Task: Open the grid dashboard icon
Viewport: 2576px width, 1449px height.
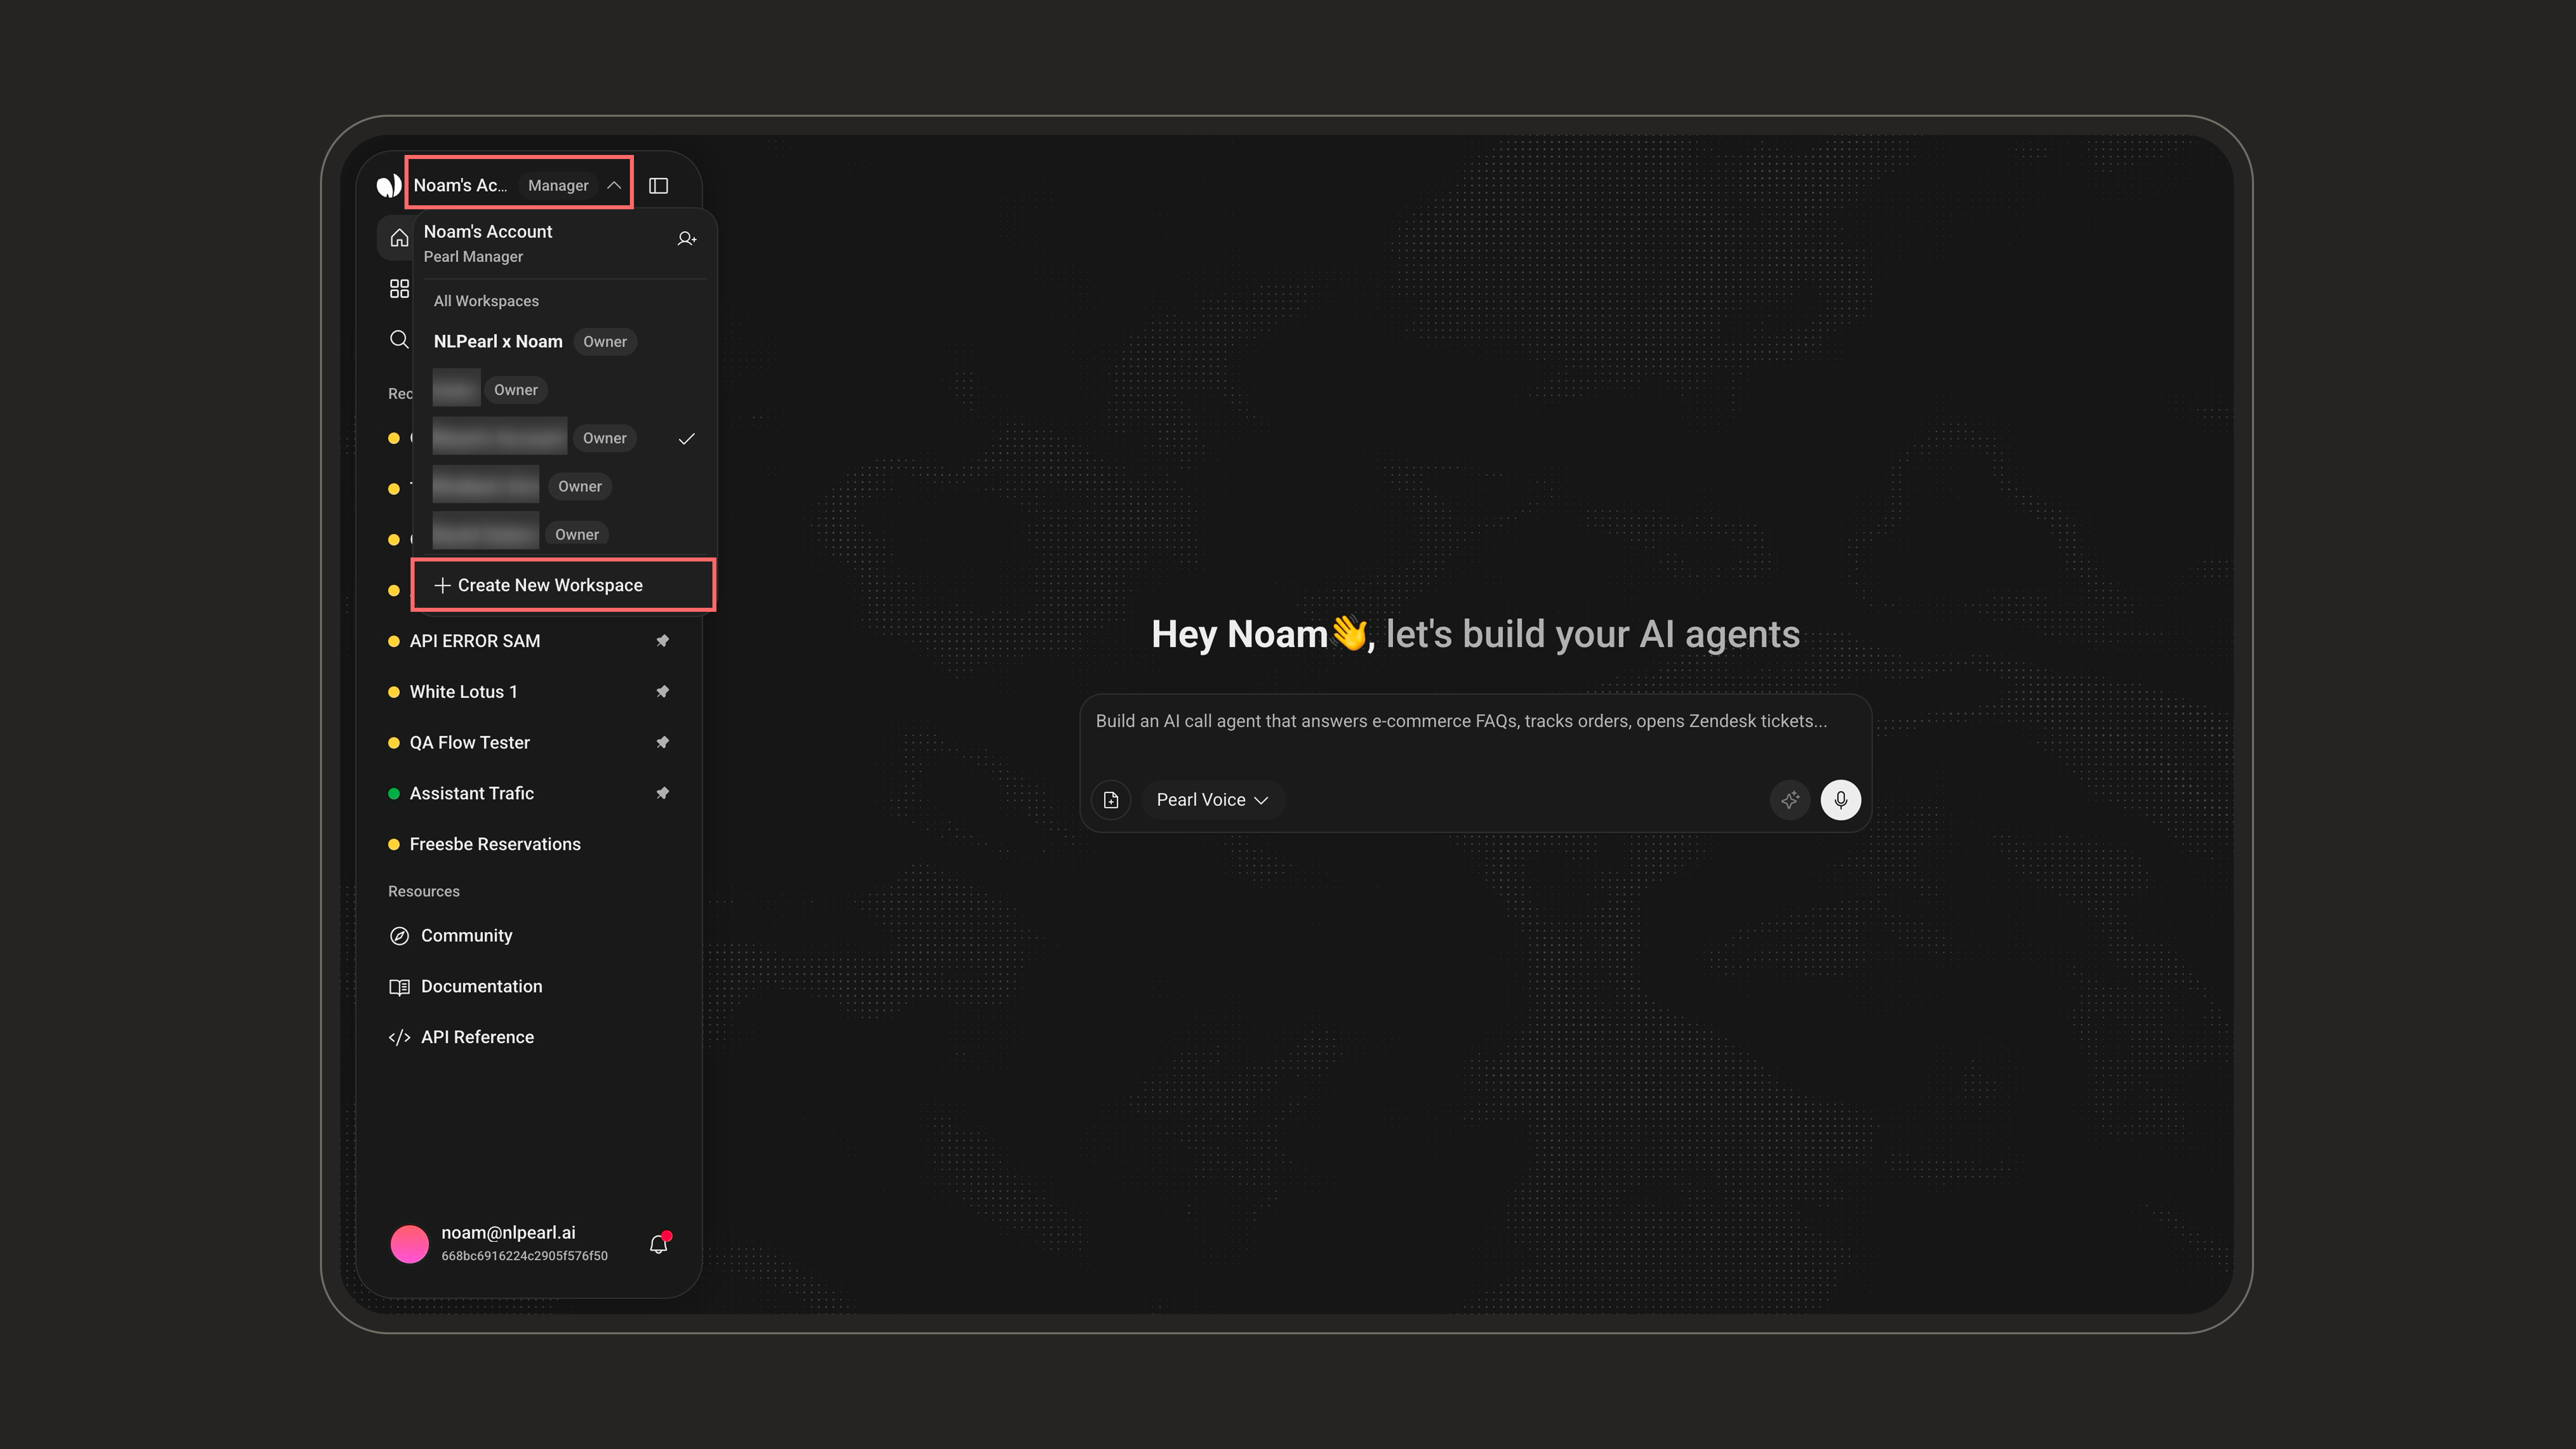Action: point(399,289)
